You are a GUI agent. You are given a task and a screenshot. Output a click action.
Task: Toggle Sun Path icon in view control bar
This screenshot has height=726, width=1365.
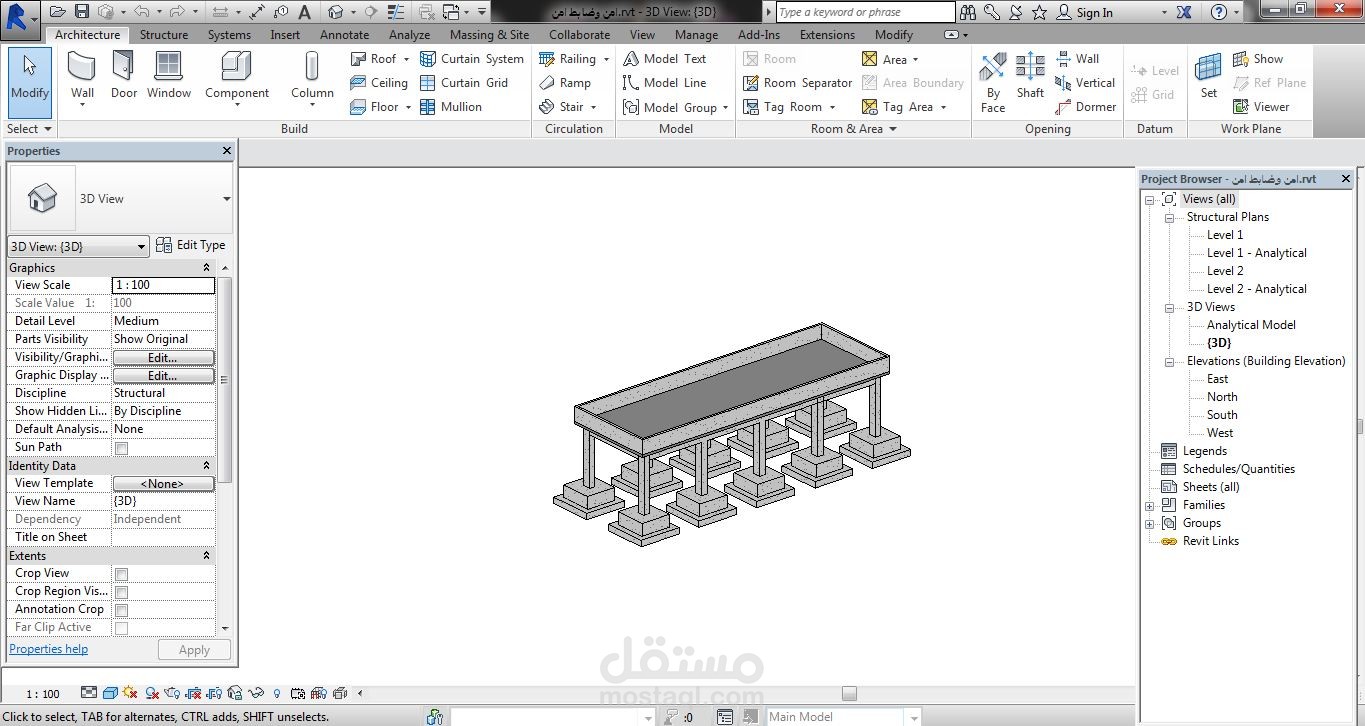click(x=131, y=693)
